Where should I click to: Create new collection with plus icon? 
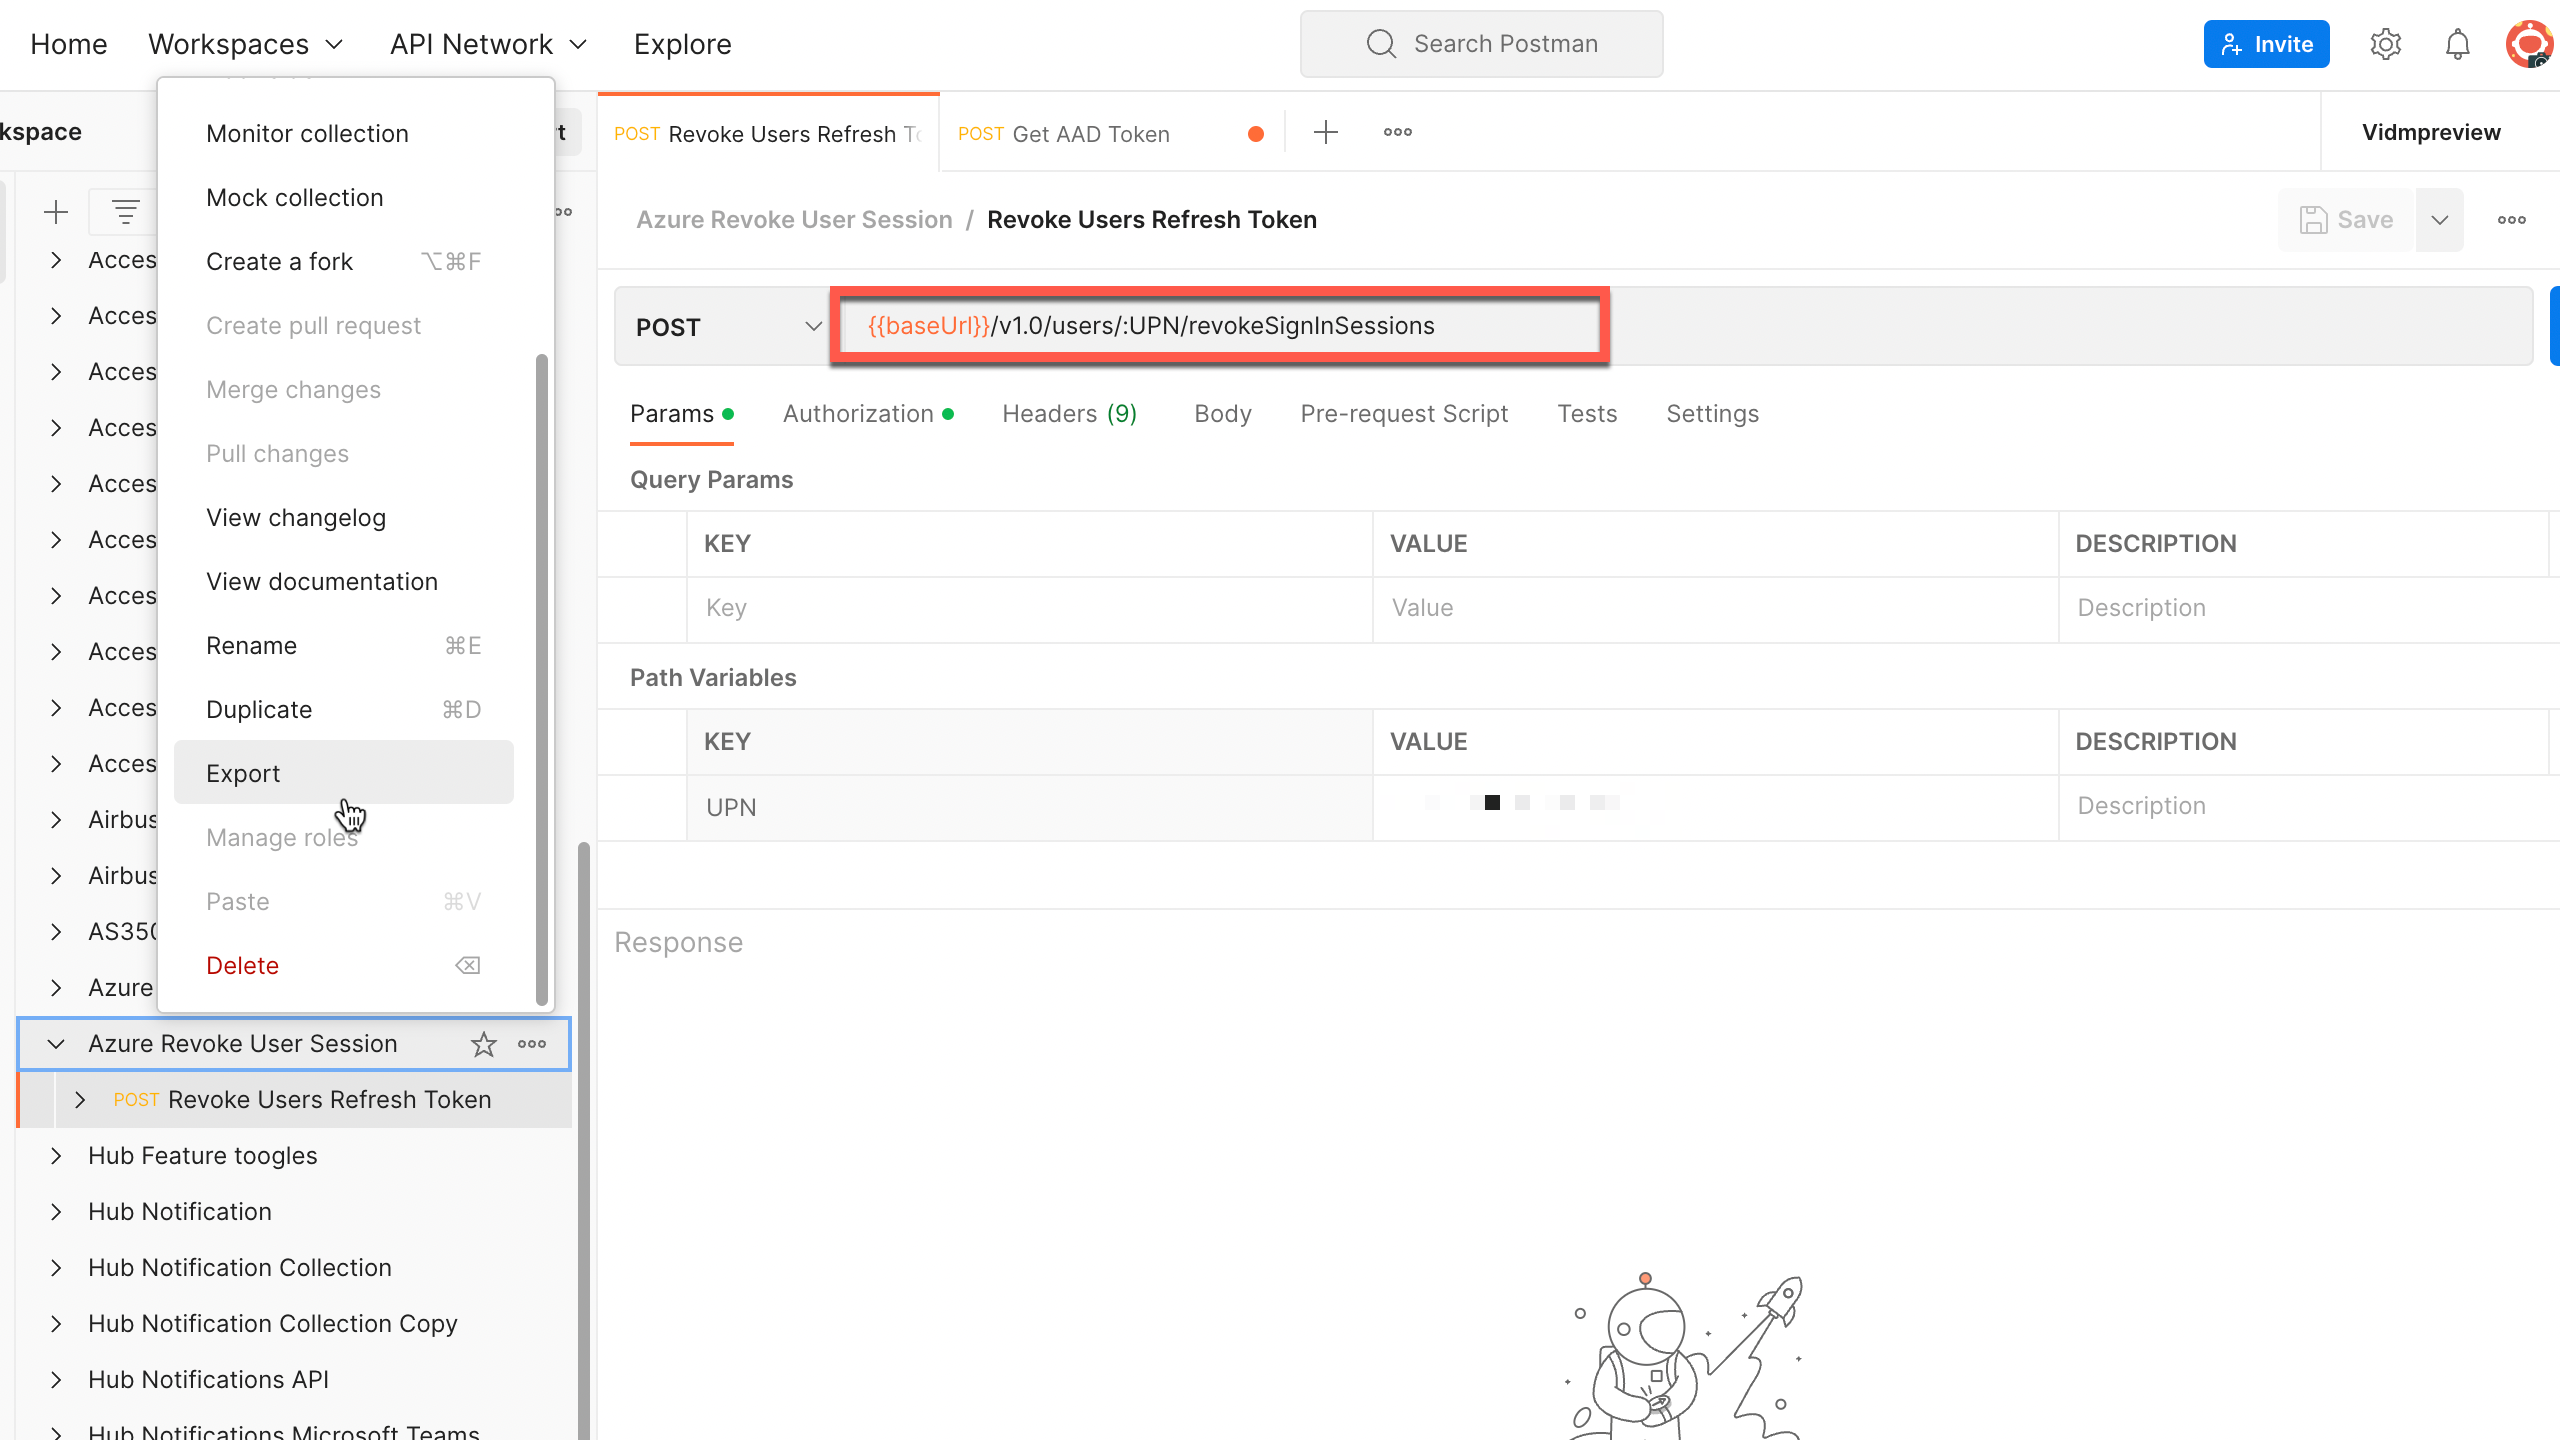tap(56, 212)
